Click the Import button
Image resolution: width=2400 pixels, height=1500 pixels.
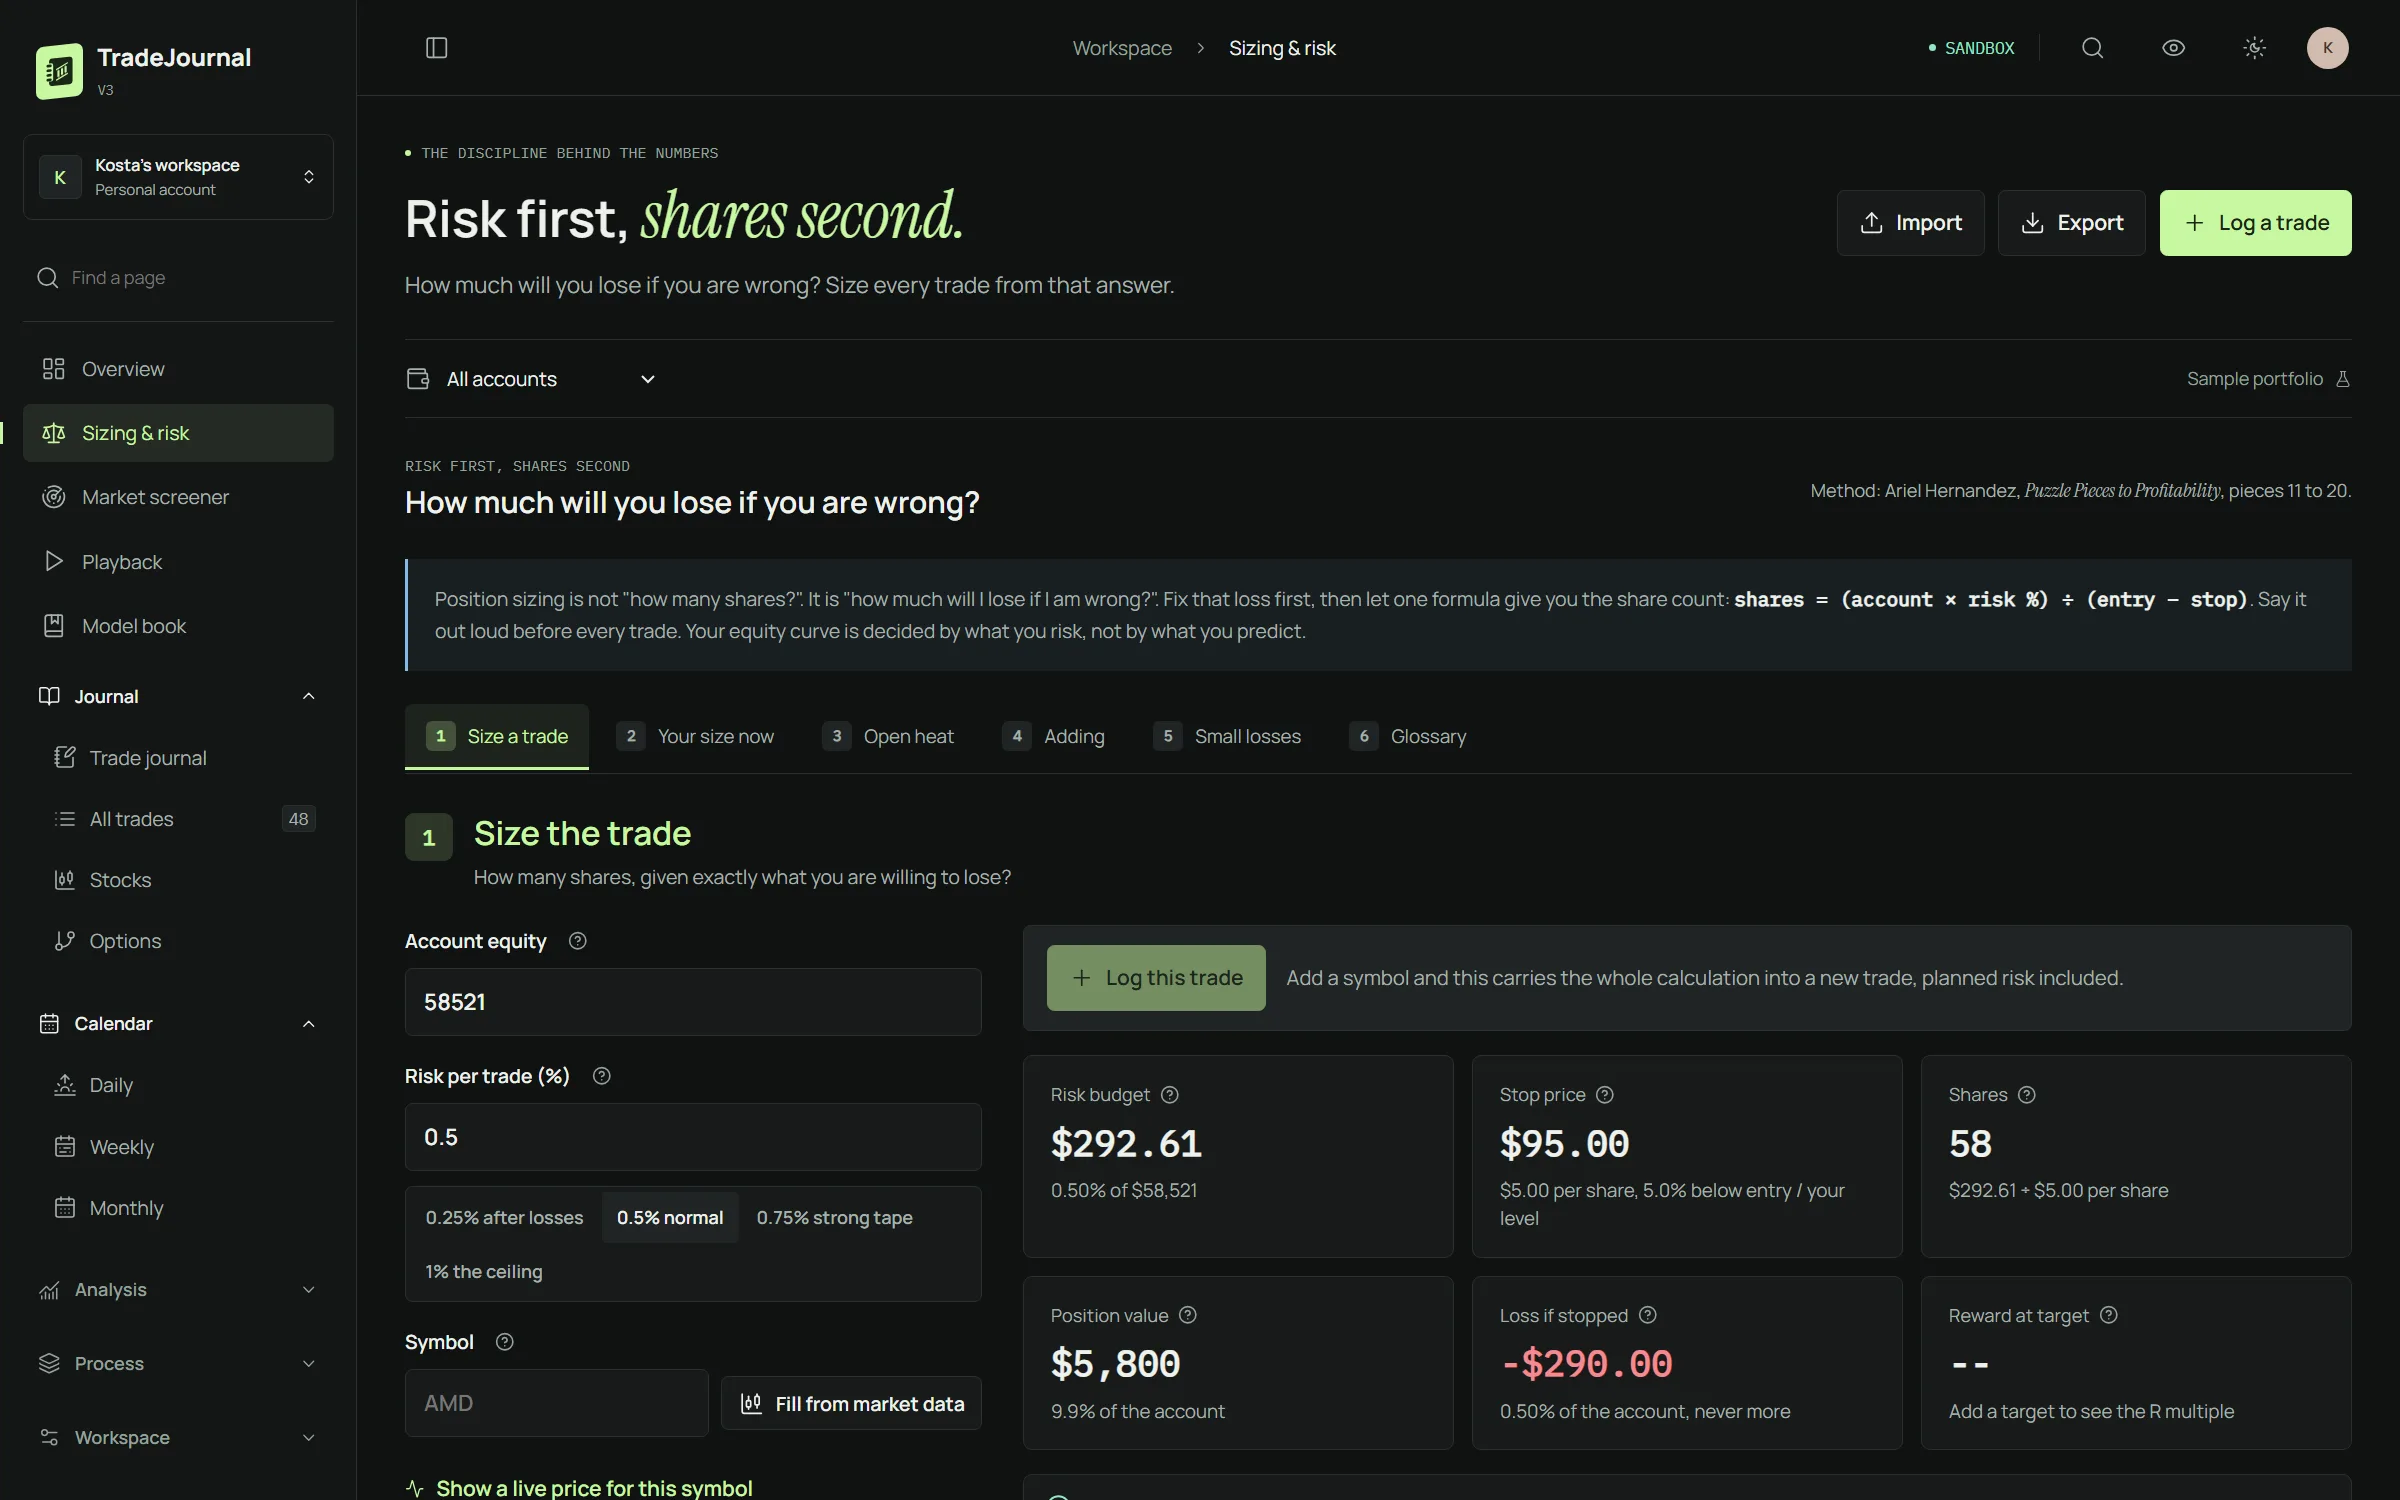point(1910,223)
